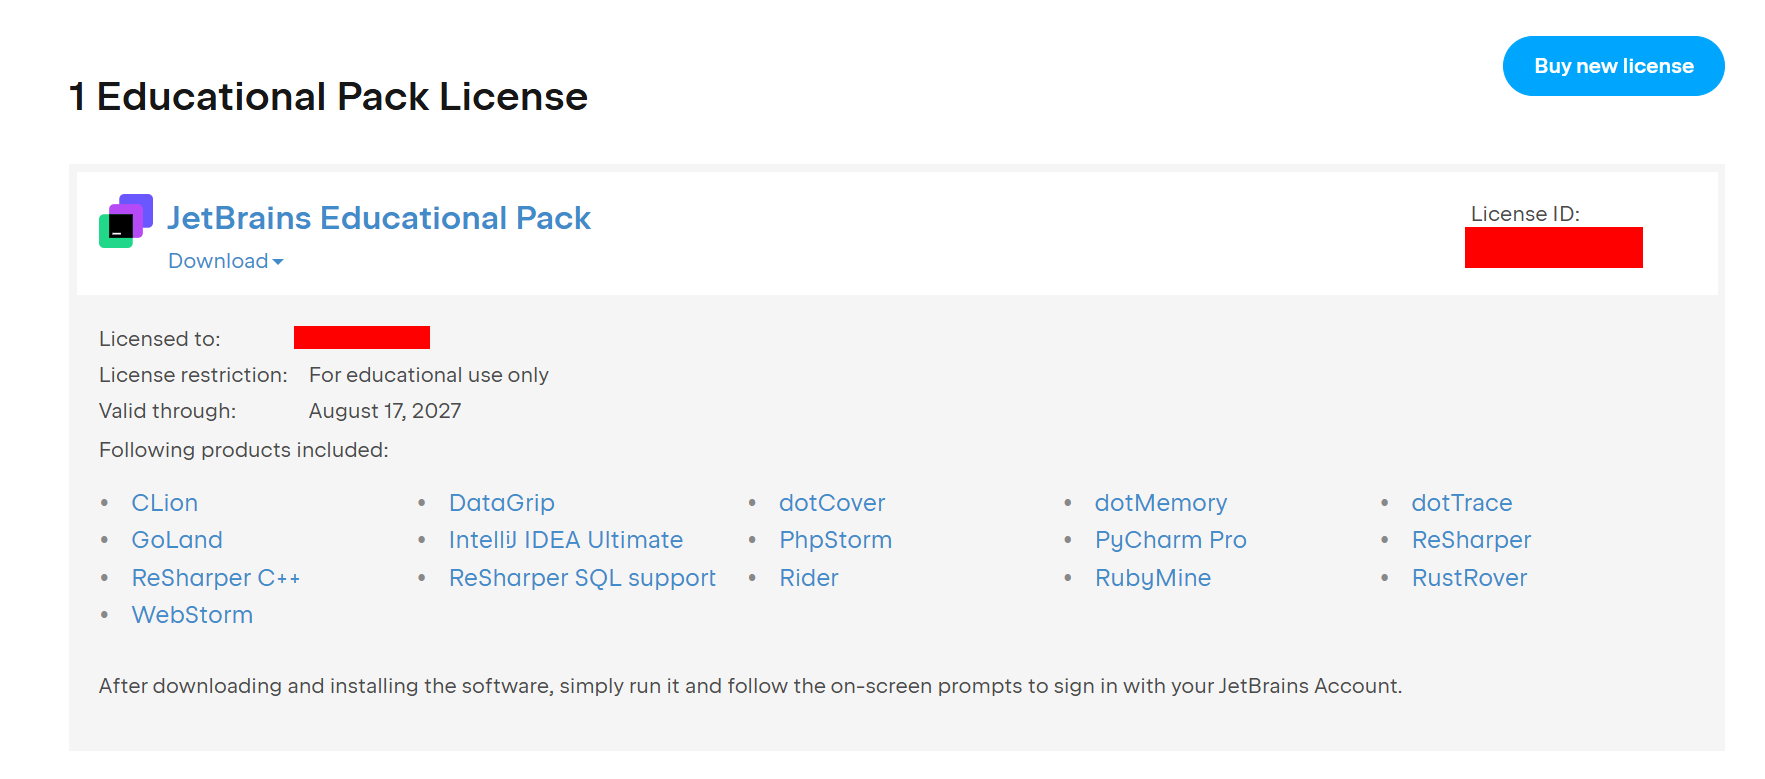Open the ReSharper C++ product link
The image size is (1765, 779).
click(x=216, y=578)
